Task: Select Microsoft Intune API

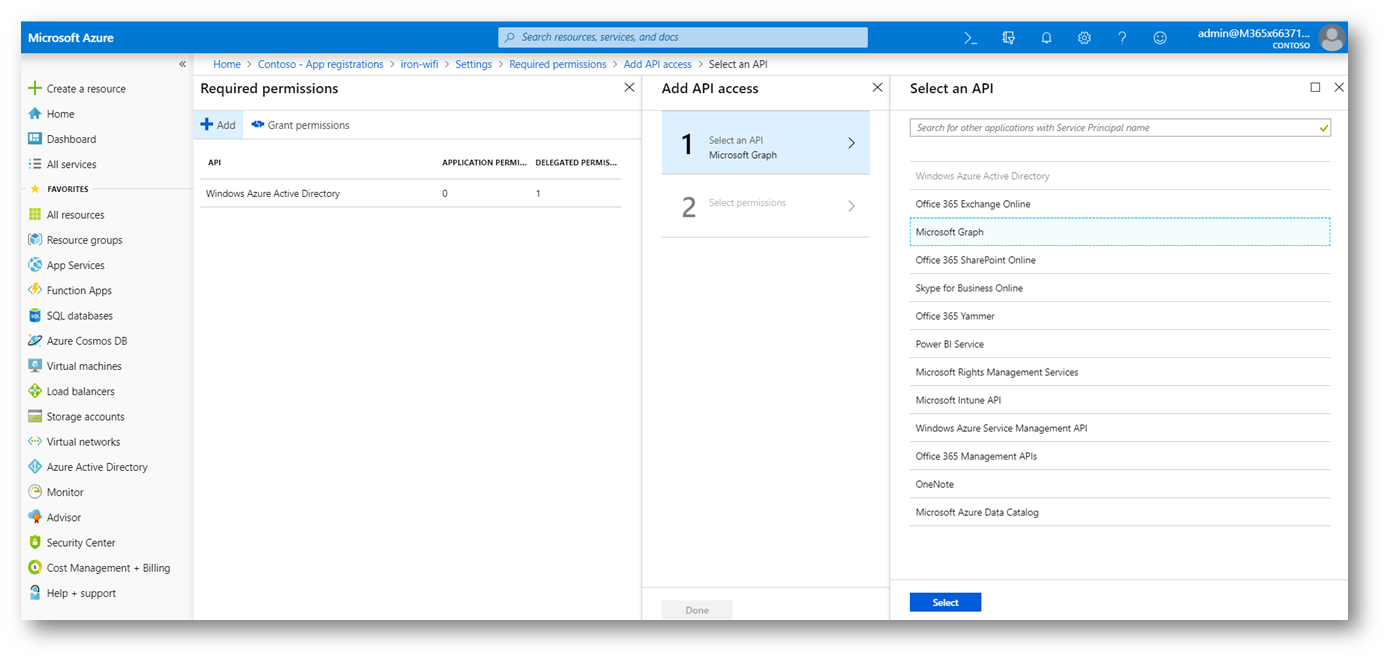Action: click(1120, 400)
